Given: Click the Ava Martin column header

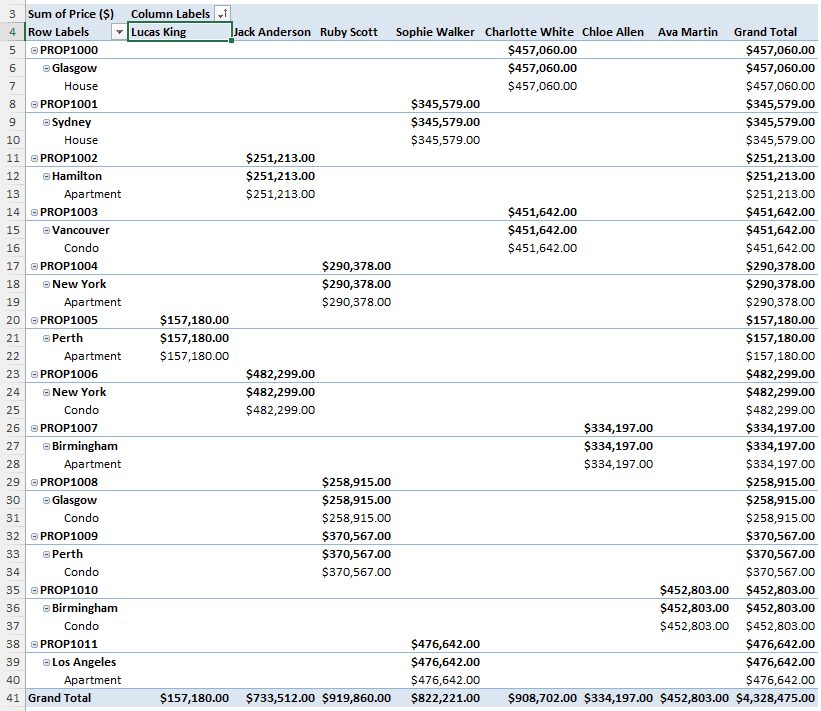Looking at the screenshot, I should (x=687, y=32).
